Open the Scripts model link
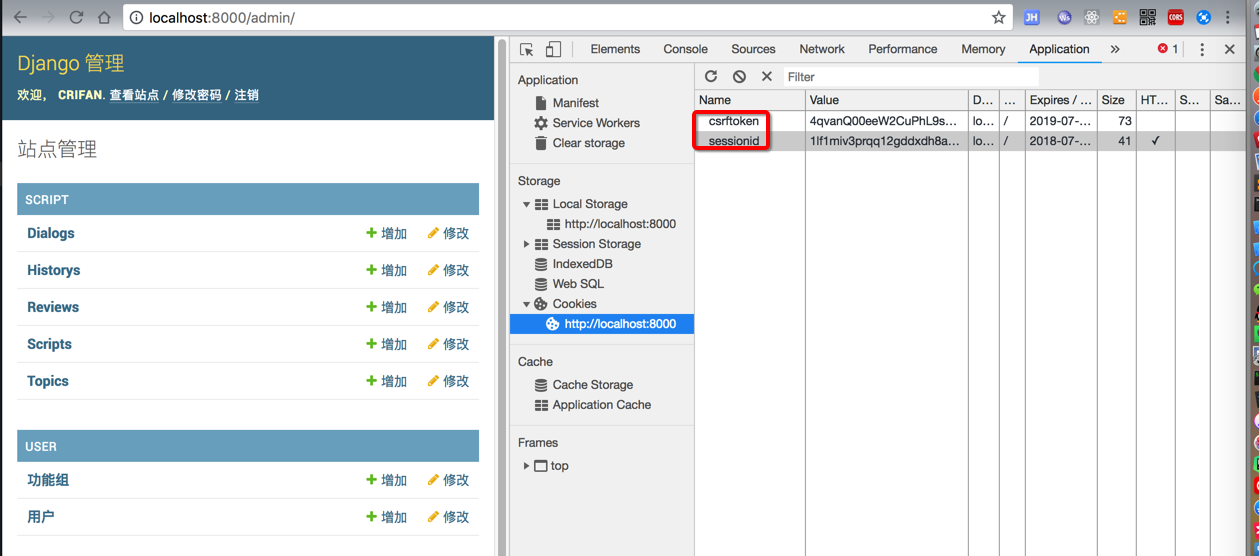The height and width of the screenshot is (556, 1259). point(49,344)
